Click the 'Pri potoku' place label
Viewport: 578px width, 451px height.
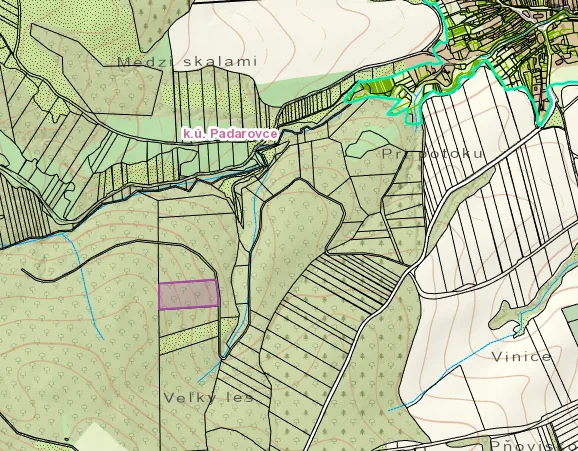(x=432, y=153)
